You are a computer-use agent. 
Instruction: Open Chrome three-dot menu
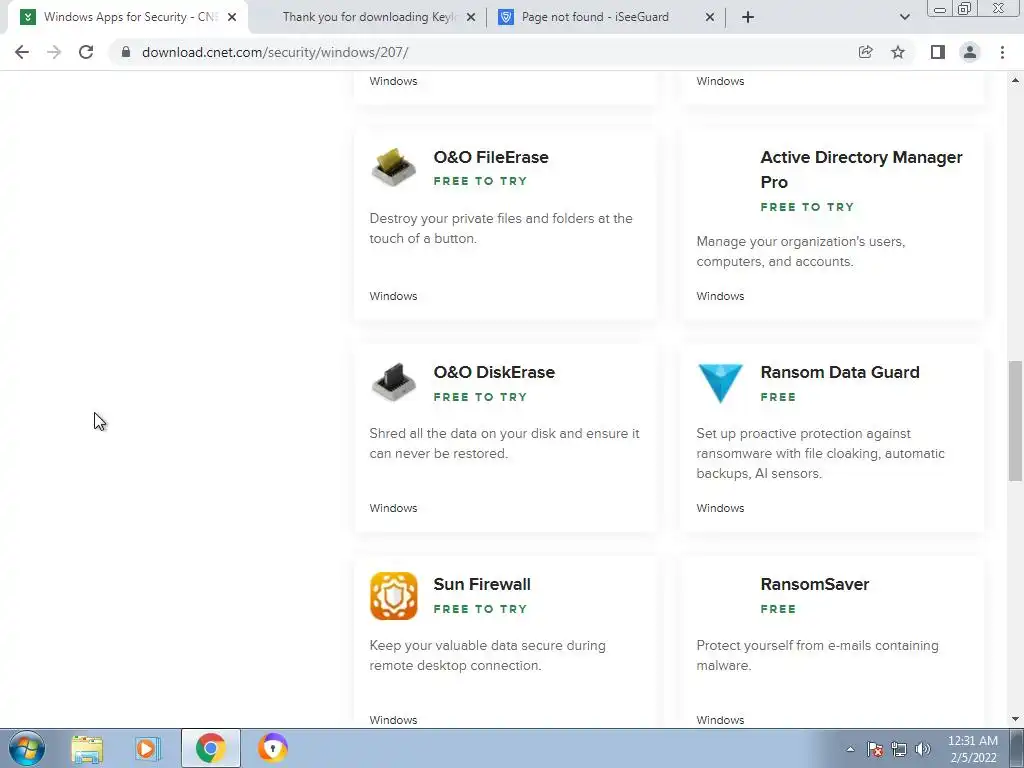(1002, 52)
